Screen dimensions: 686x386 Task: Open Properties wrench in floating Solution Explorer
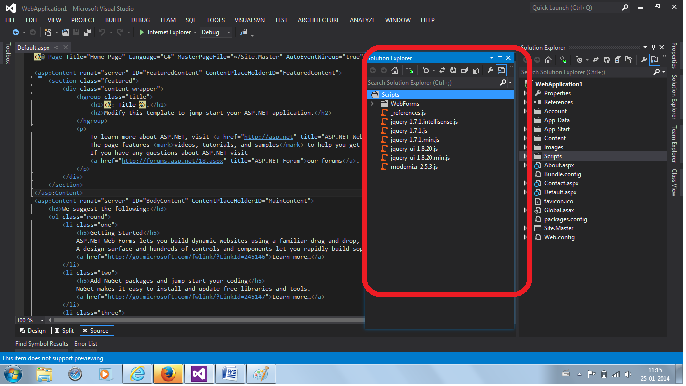[490, 70]
